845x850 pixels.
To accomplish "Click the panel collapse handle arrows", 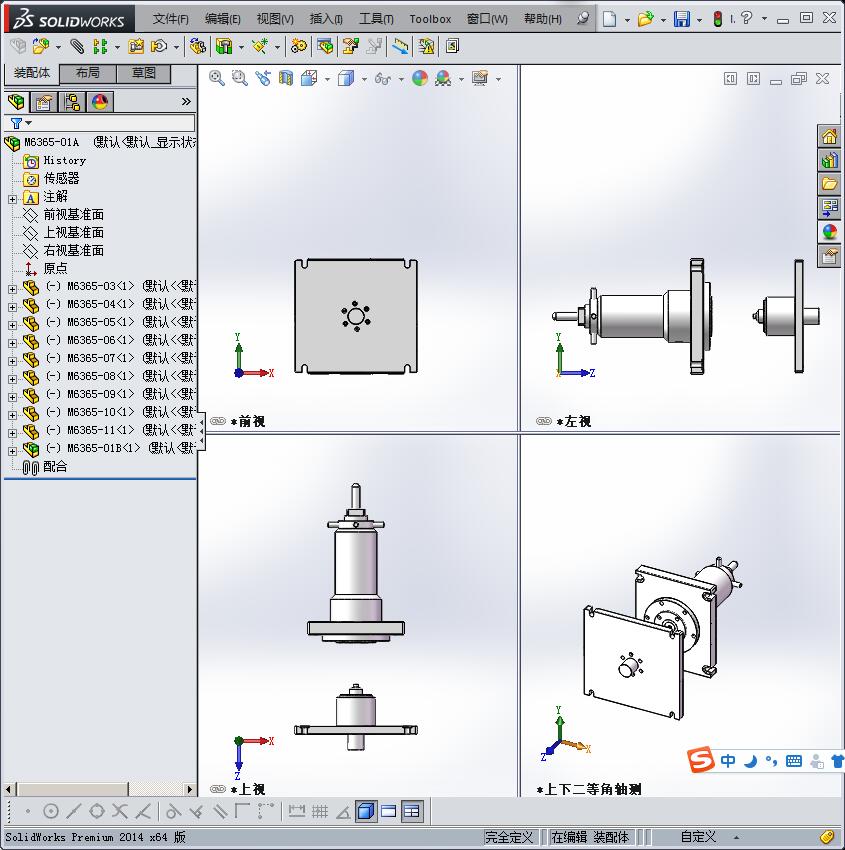I will click(201, 431).
